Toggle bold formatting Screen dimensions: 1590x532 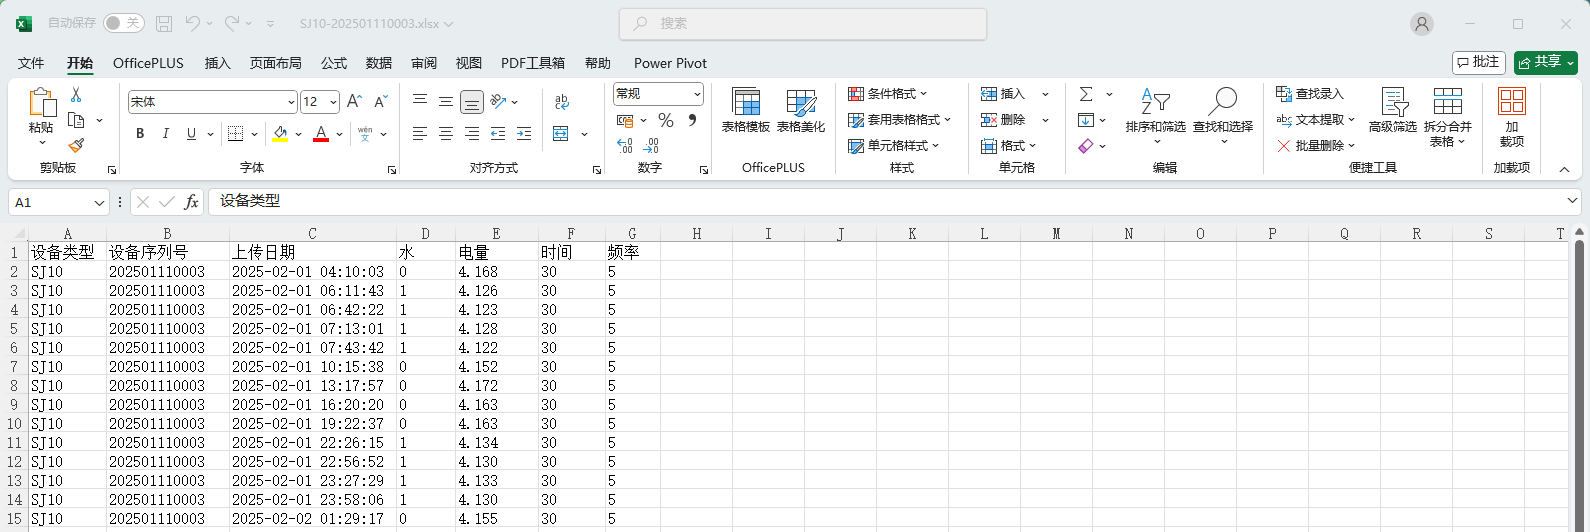pos(140,134)
